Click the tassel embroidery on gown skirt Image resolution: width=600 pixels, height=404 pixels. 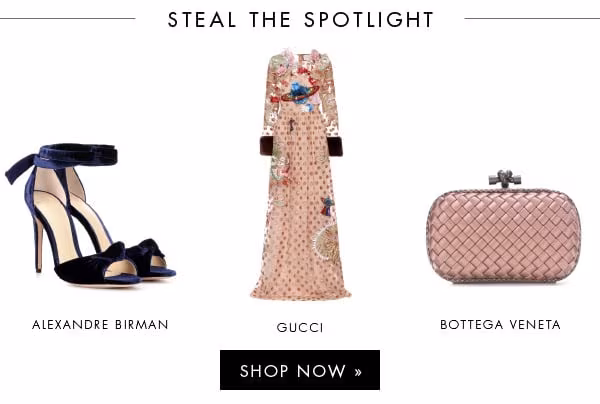coord(327,206)
